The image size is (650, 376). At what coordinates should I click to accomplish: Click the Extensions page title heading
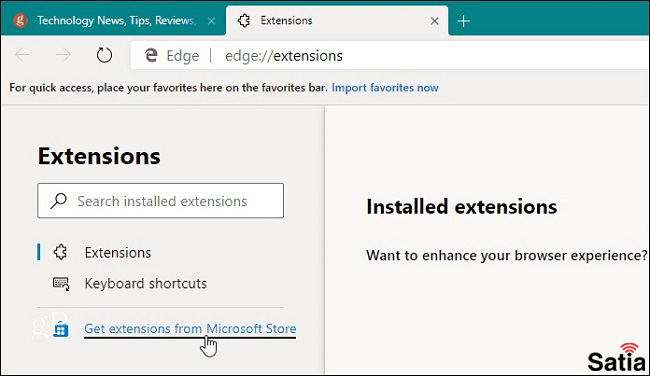(x=99, y=156)
